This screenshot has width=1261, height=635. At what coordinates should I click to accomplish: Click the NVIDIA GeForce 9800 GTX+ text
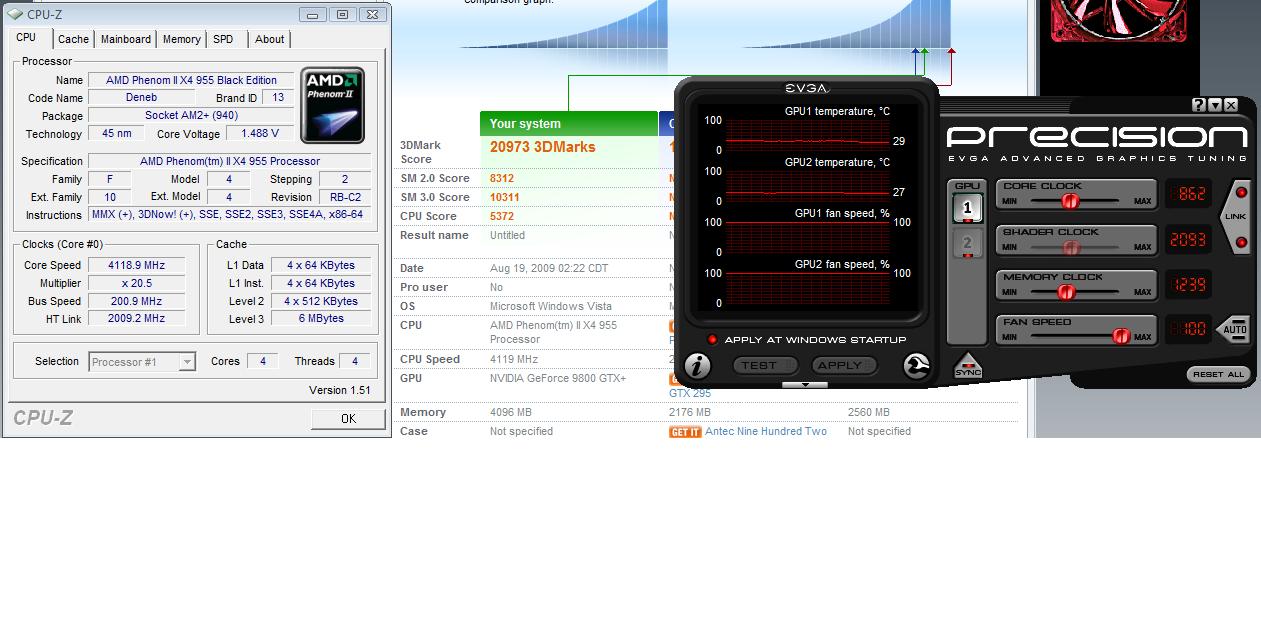point(558,378)
